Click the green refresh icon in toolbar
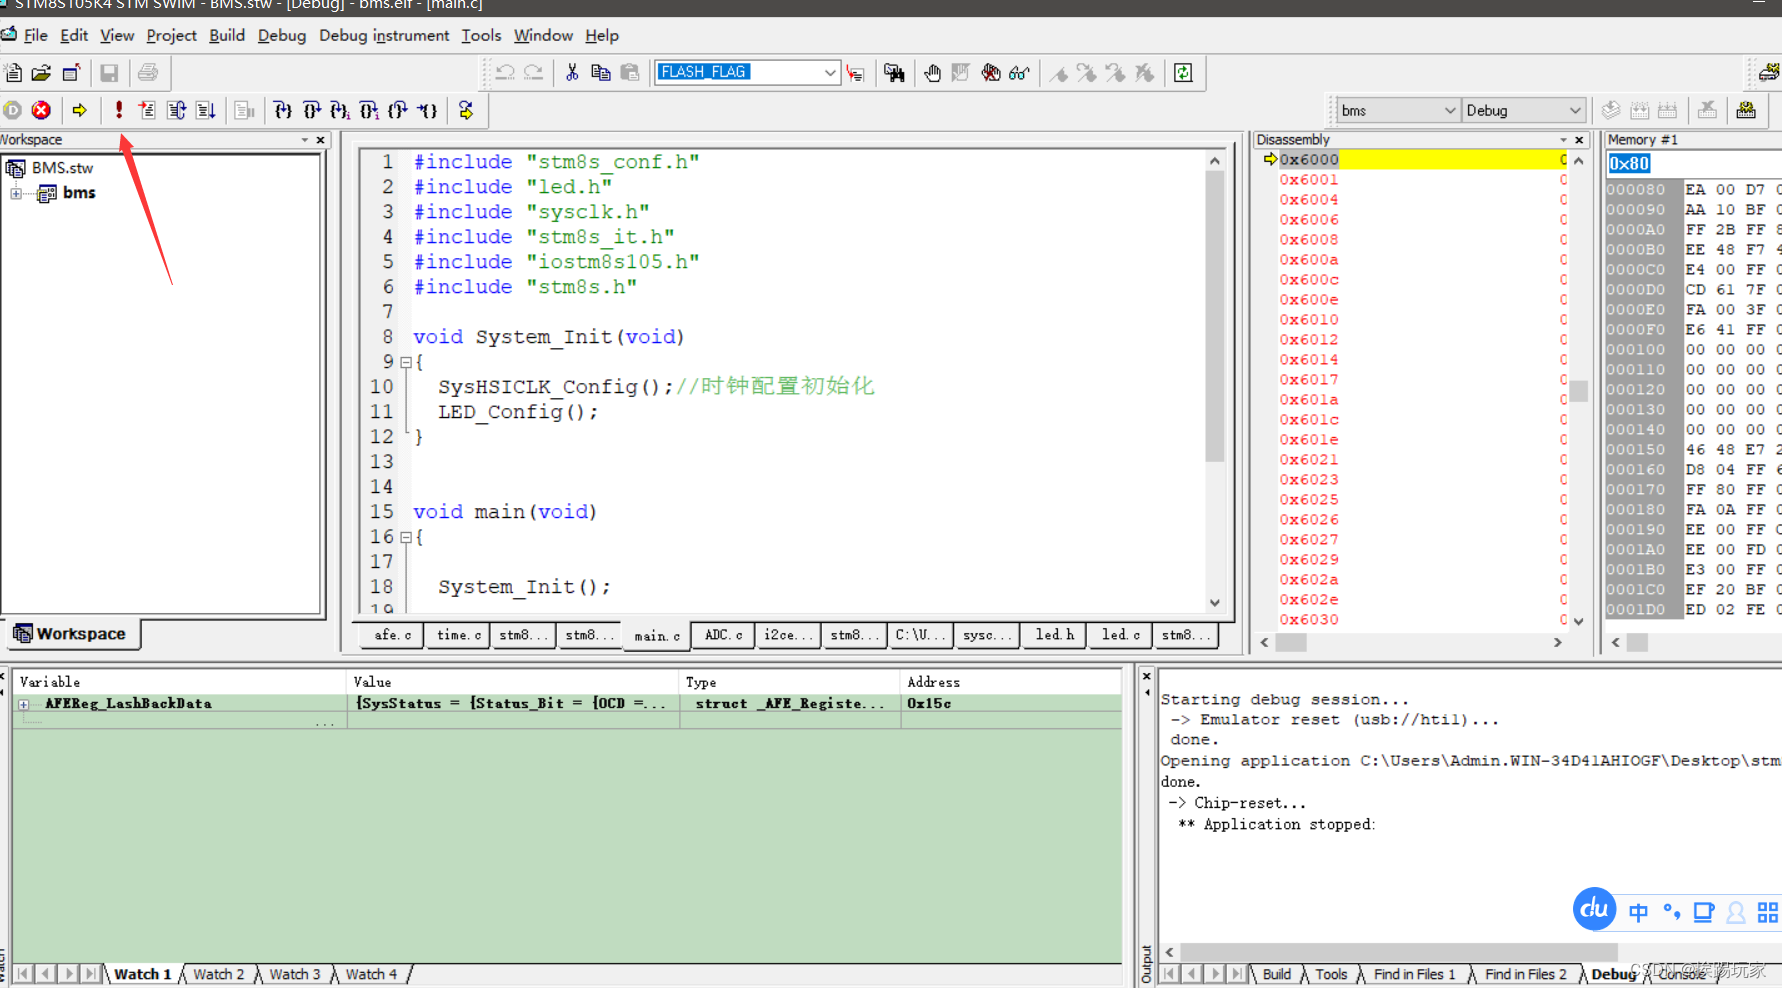This screenshot has height=988, width=1782. (x=1183, y=73)
